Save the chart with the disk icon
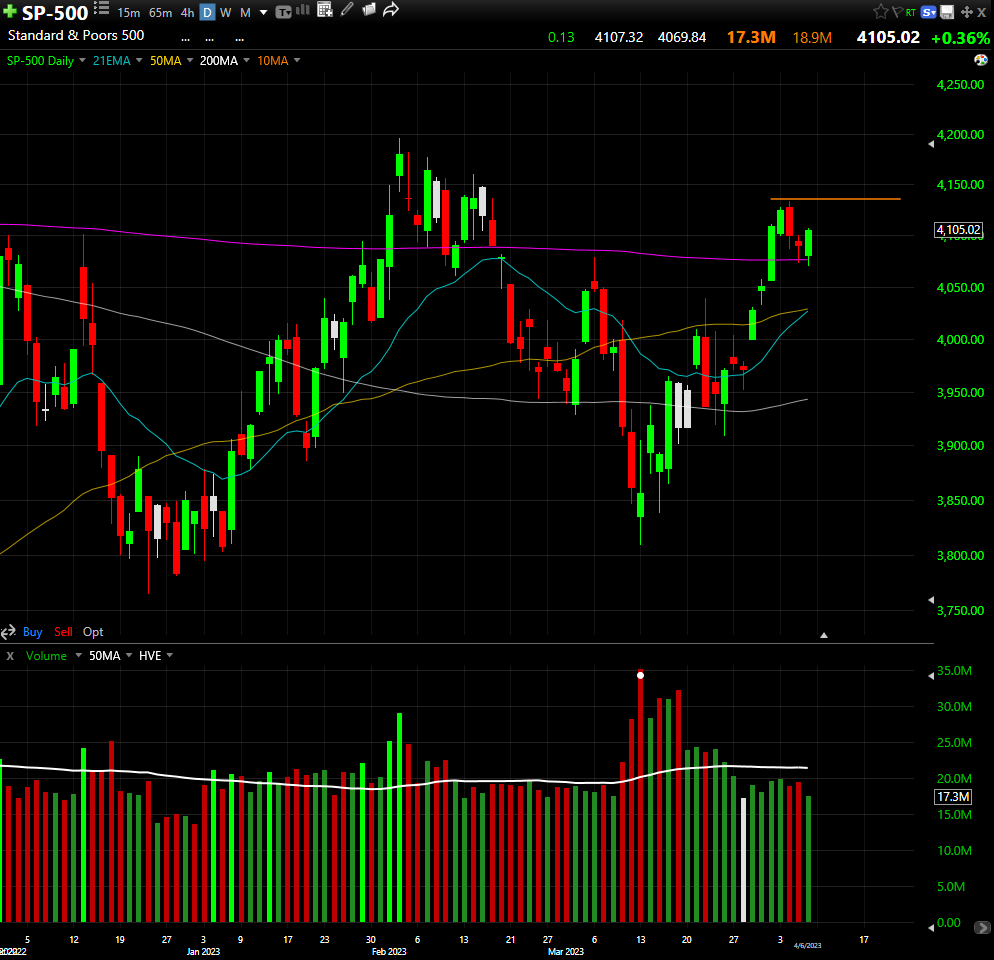 point(947,12)
